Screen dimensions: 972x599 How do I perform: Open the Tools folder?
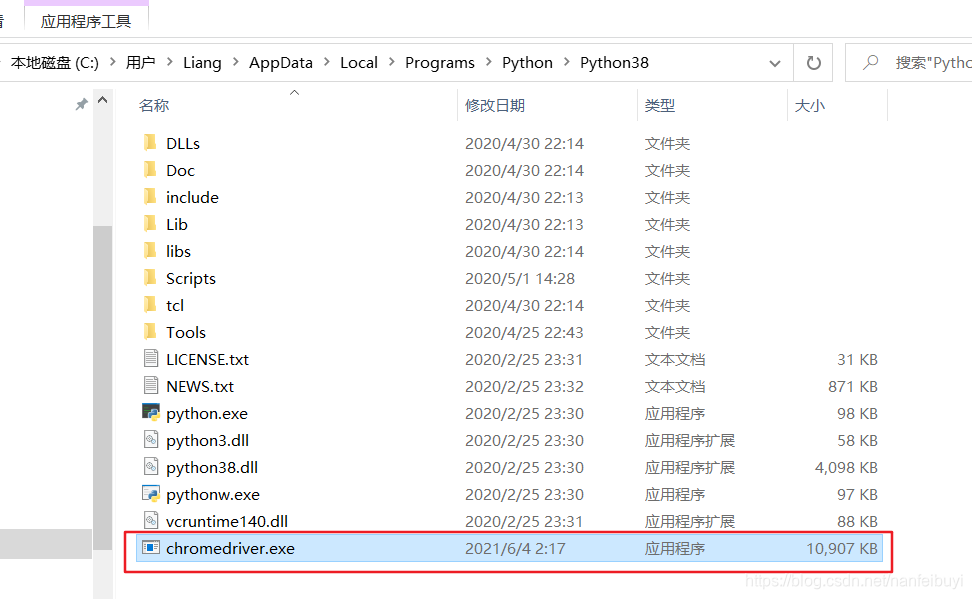coord(185,331)
